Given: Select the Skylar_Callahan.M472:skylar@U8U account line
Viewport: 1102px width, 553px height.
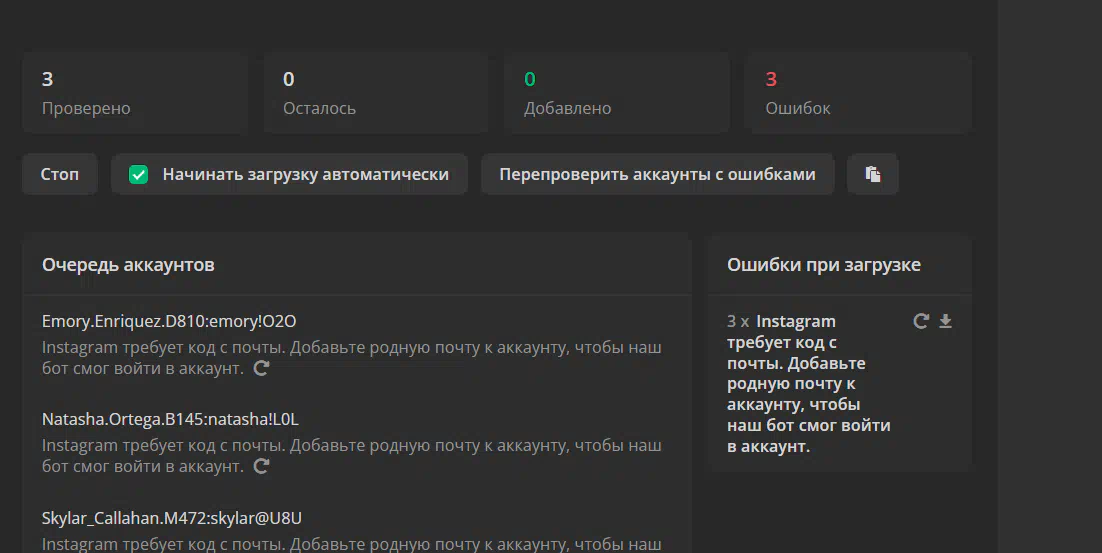Looking at the screenshot, I should [171, 518].
